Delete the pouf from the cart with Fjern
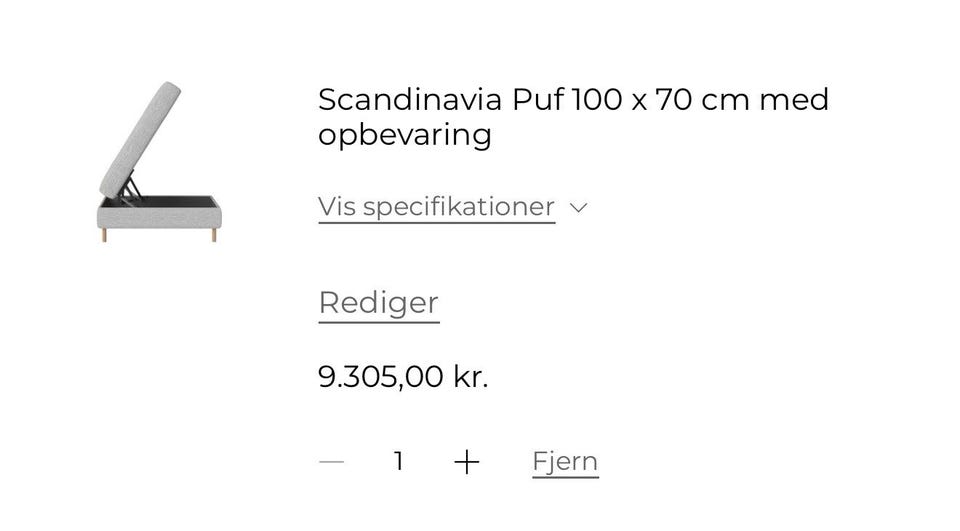 pos(565,461)
